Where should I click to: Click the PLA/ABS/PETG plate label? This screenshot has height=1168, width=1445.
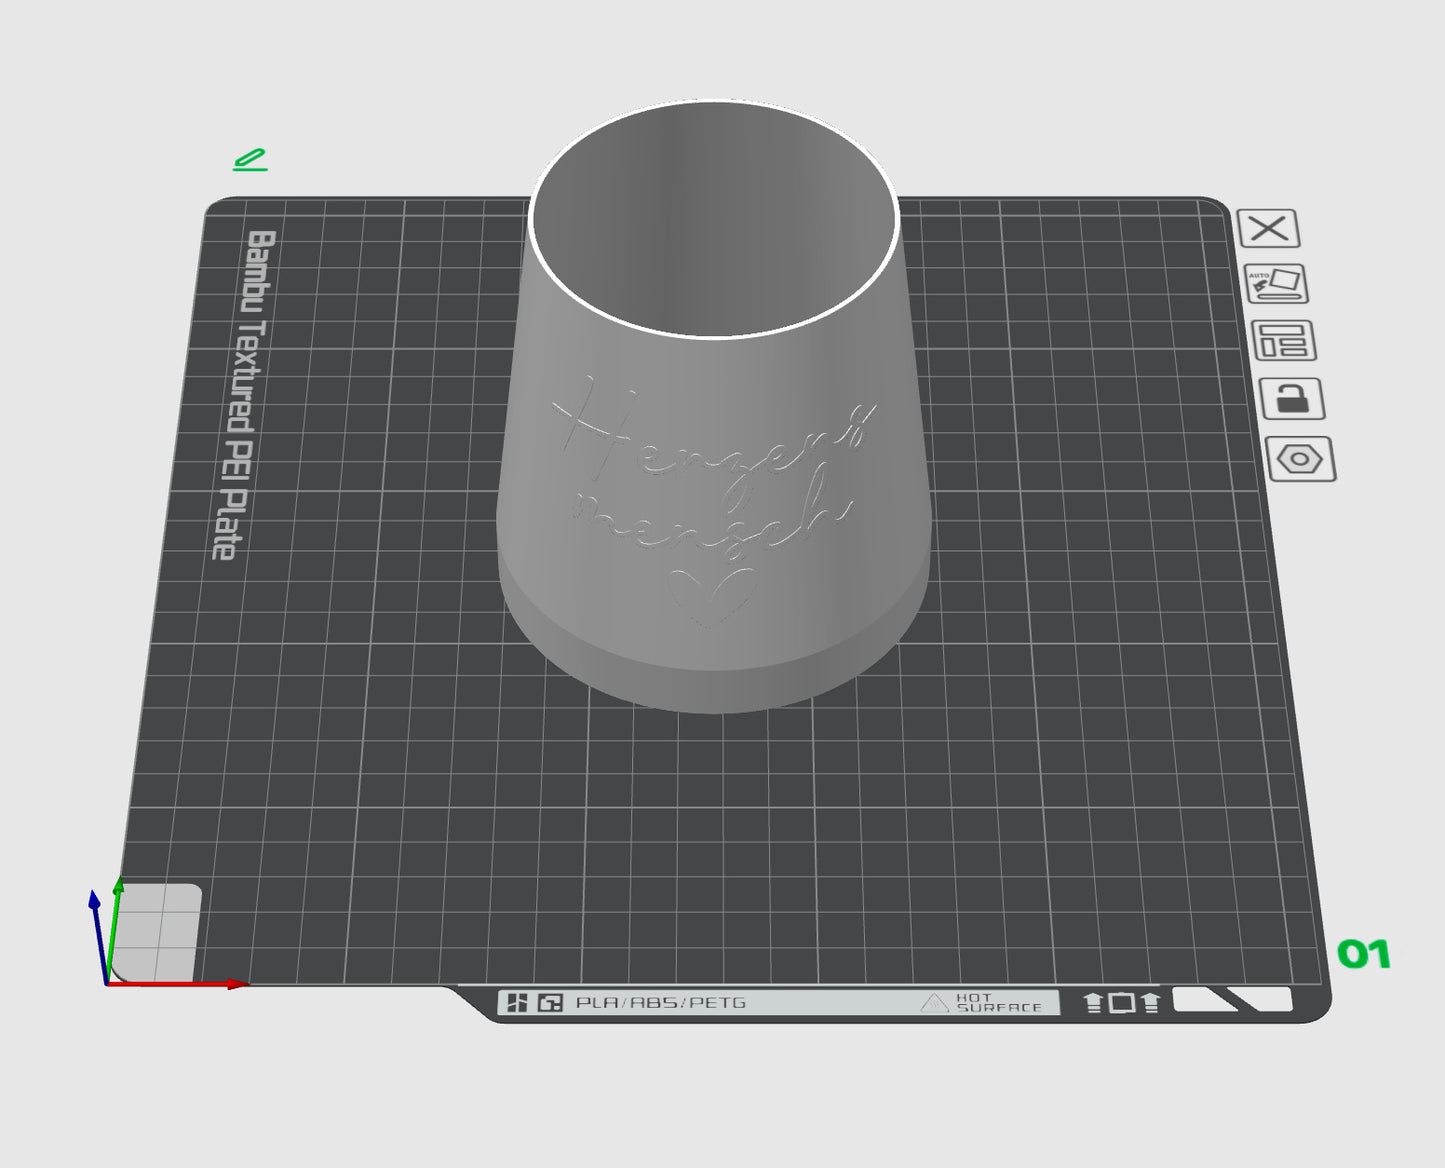pyautogui.click(x=661, y=1002)
